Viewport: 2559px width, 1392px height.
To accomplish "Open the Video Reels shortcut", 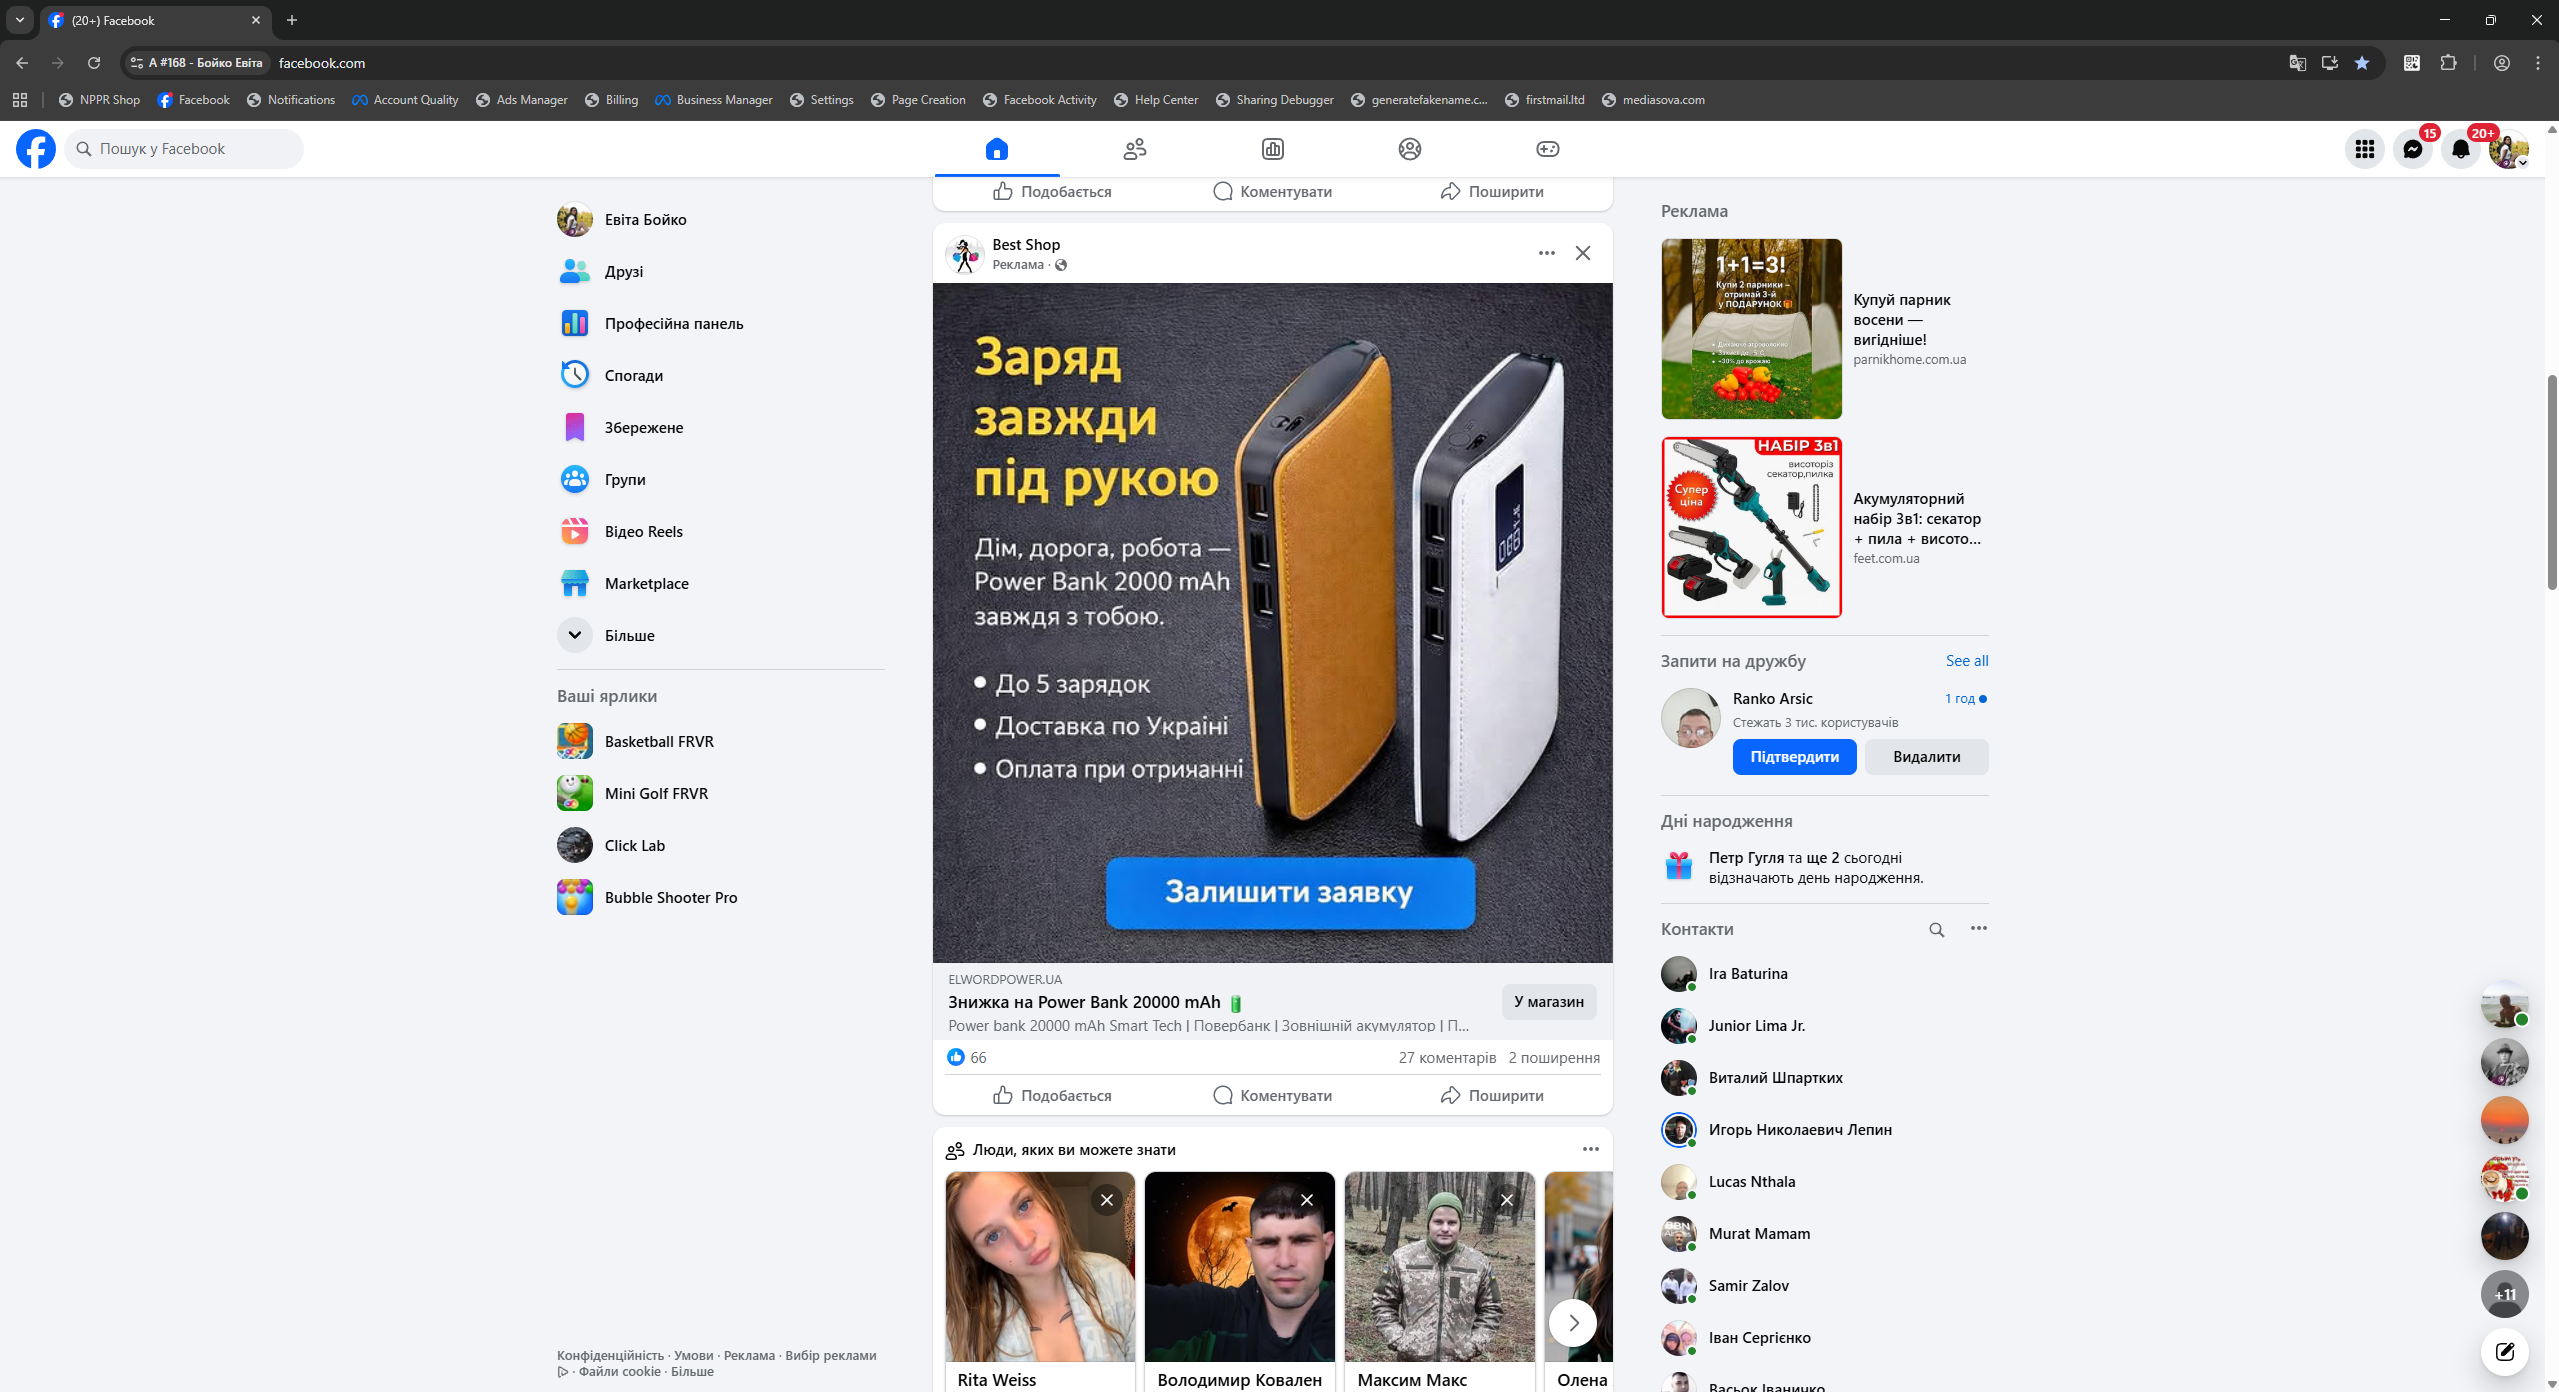I will [643, 531].
